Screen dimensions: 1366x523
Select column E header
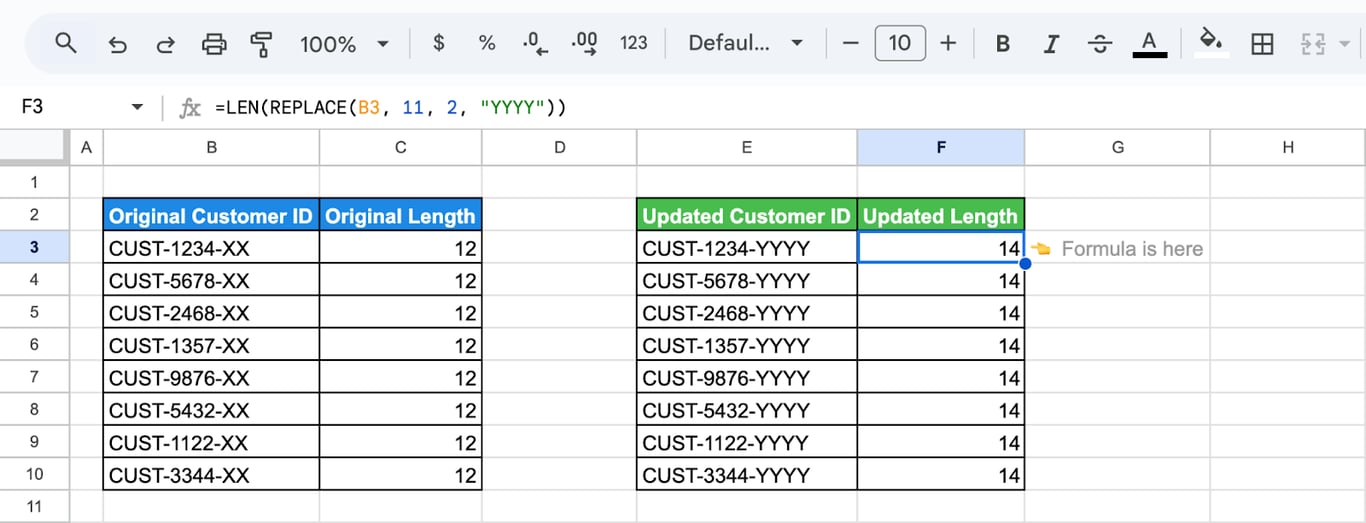[x=747, y=147]
